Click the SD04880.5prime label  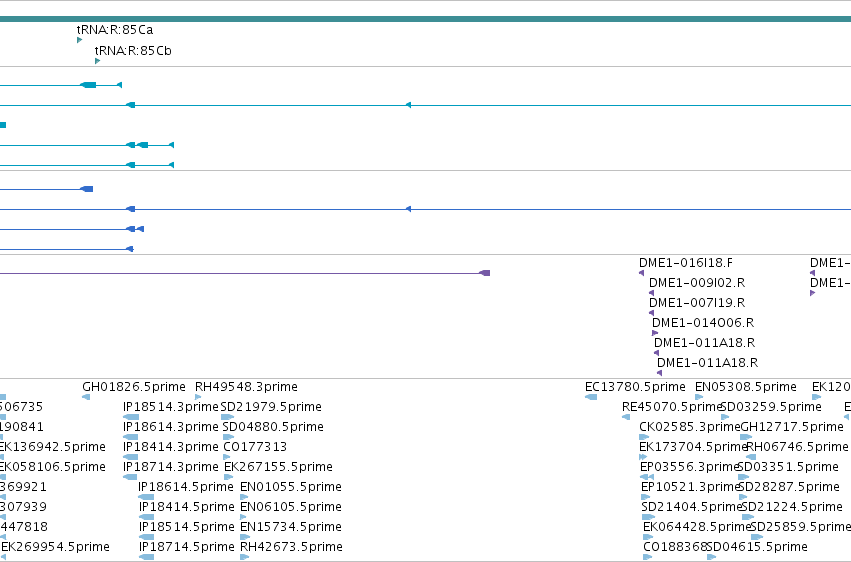[273, 427]
